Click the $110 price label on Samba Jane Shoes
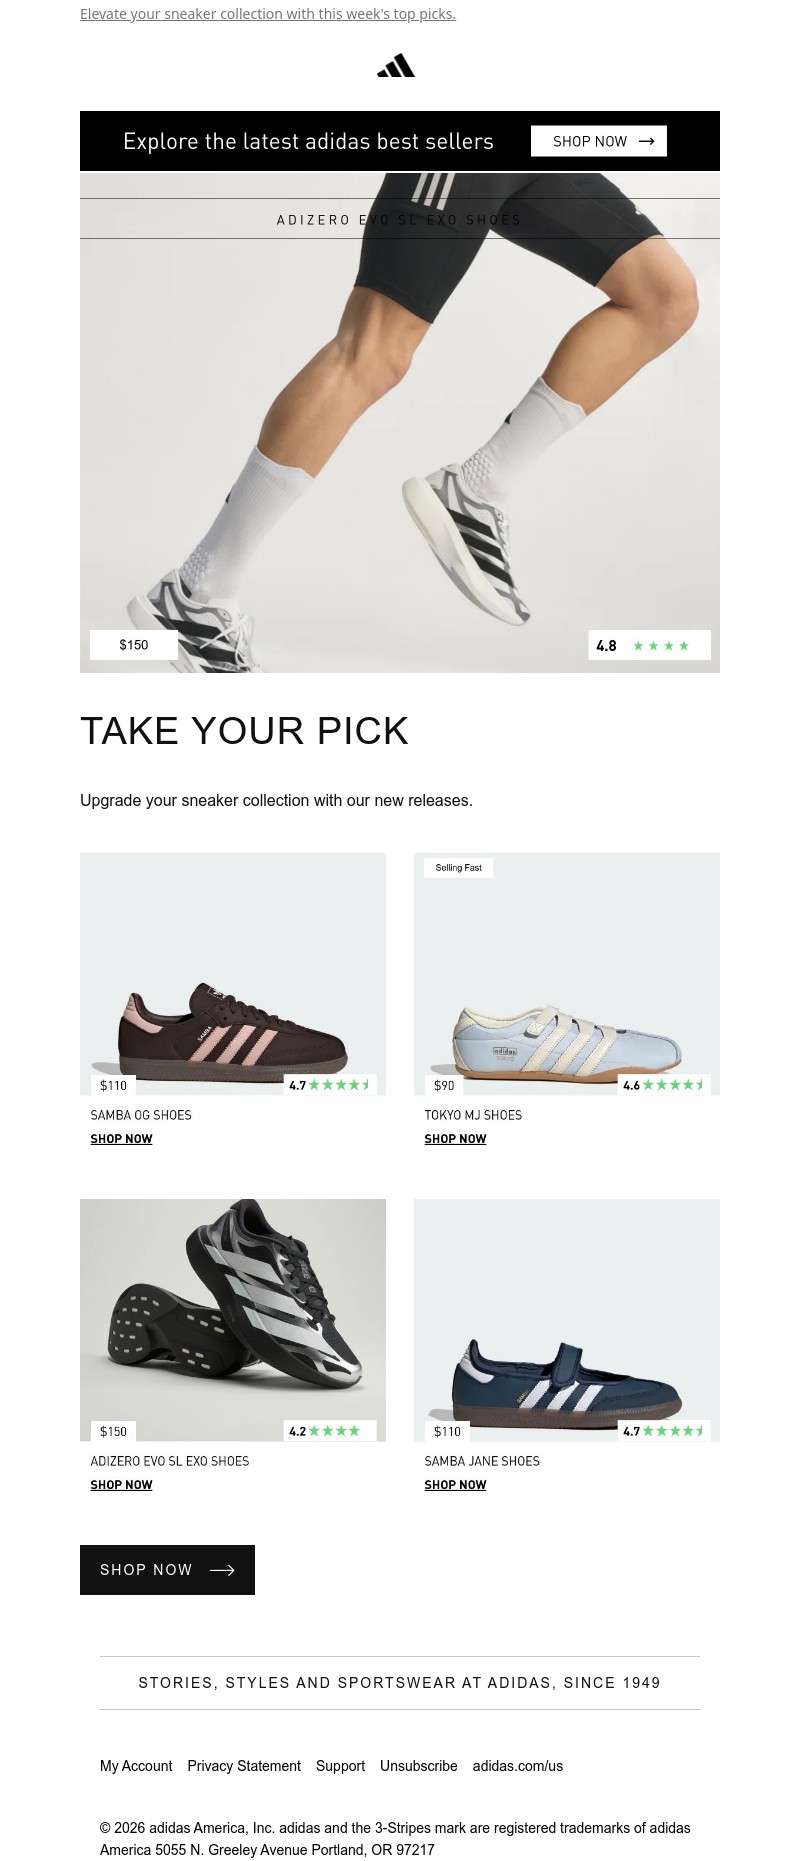800x1861 pixels. (447, 1430)
